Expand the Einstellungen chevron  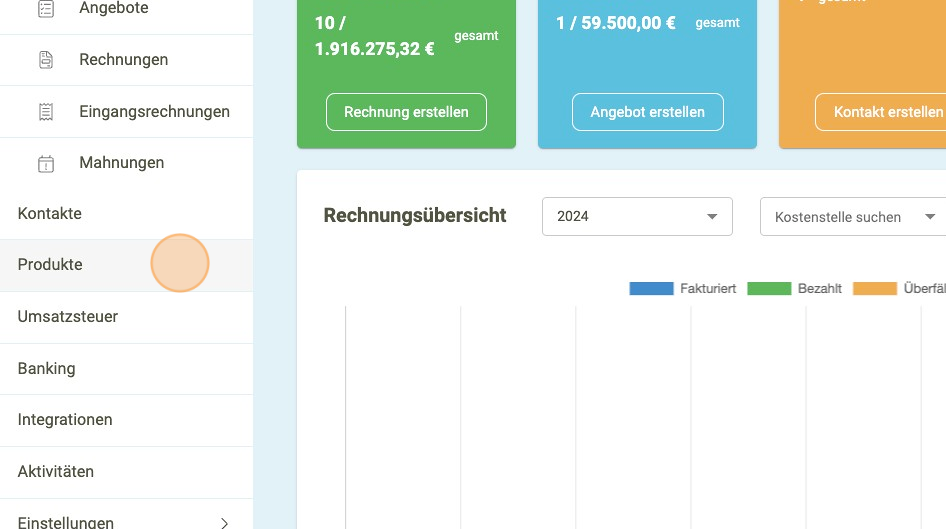point(224,523)
